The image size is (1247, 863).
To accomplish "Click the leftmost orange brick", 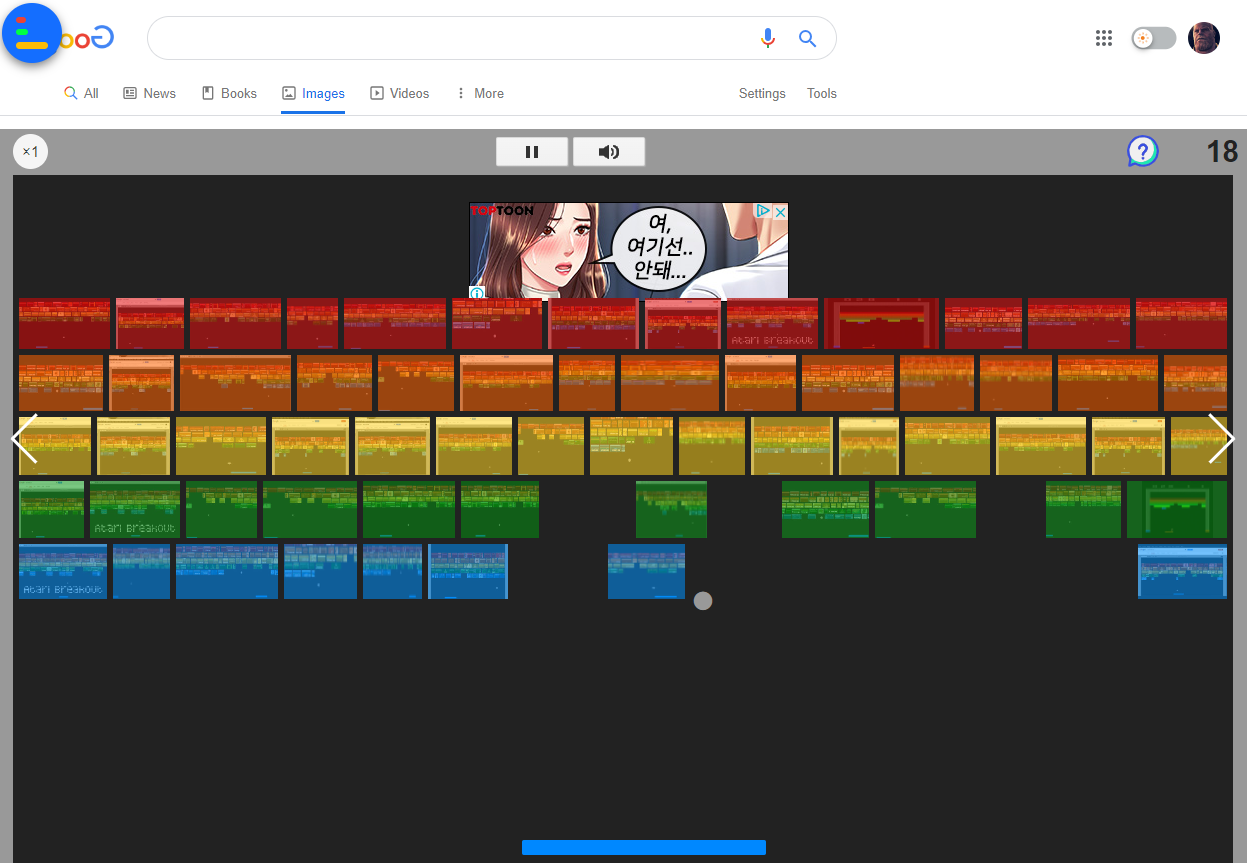I will pos(61,383).
